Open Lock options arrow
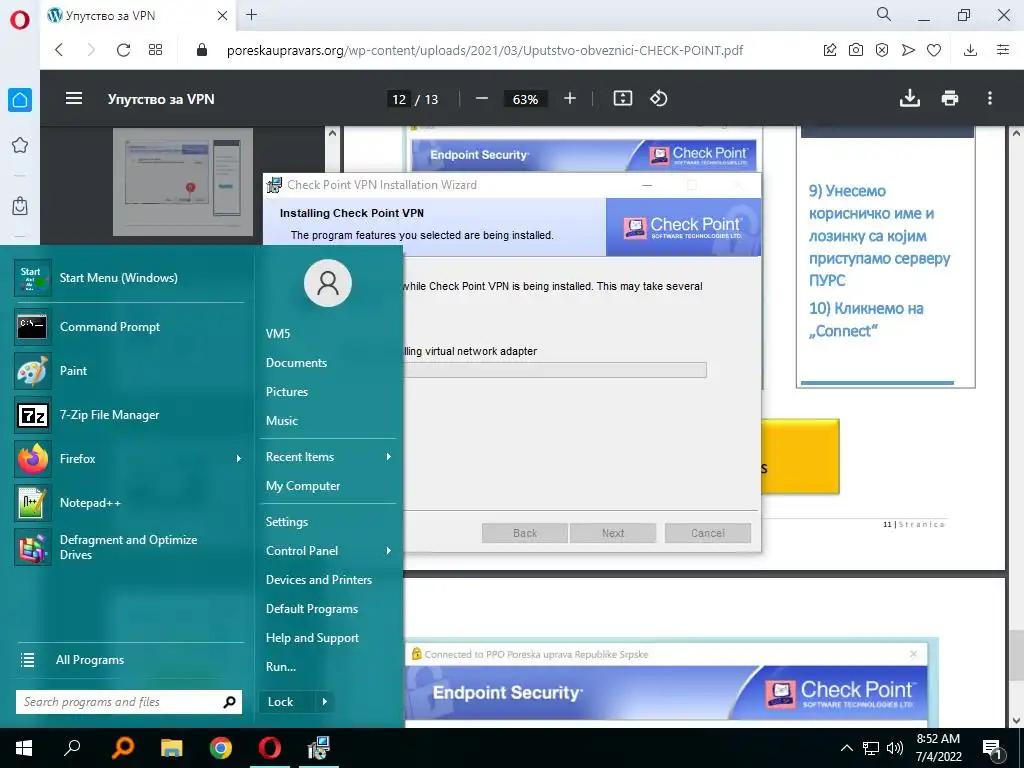Image resolution: width=1024 pixels, height=768 pixels. [325, 702]
